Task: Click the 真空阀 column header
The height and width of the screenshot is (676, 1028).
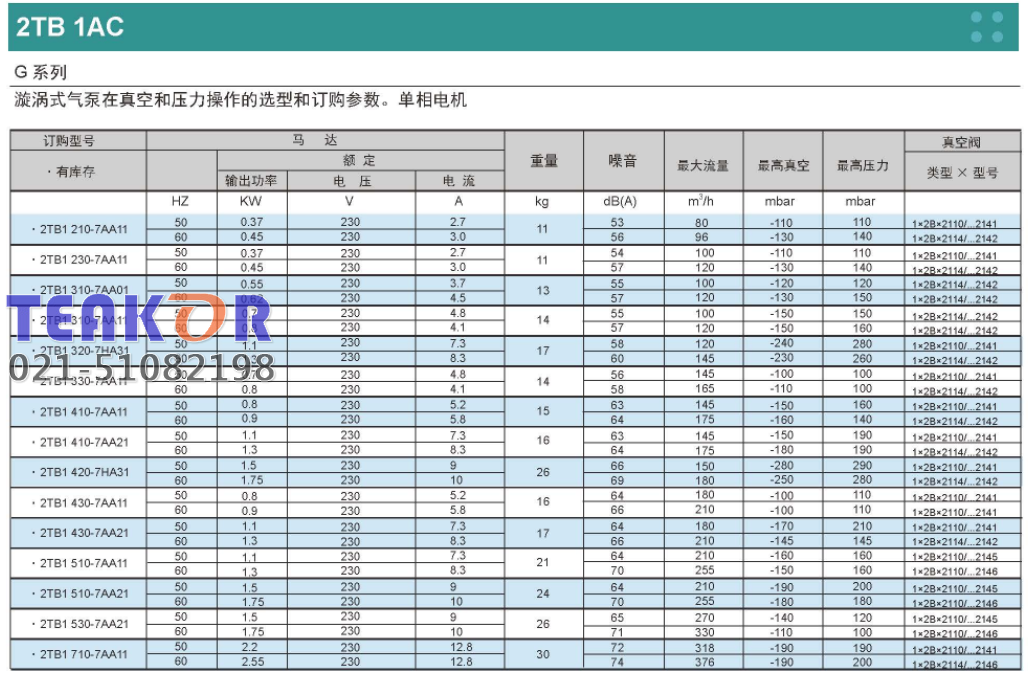Action: [962, 141]
